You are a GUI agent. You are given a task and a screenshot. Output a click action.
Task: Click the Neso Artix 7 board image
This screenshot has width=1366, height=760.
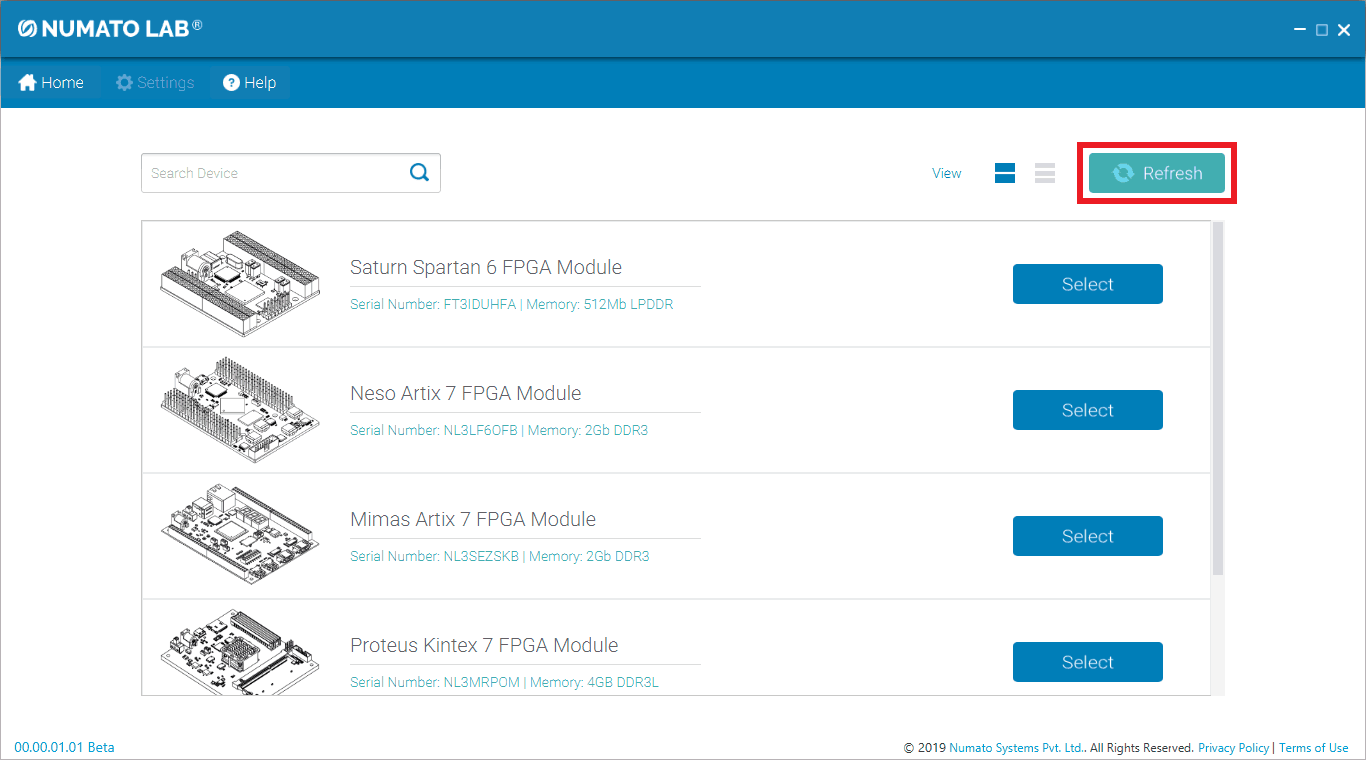(241, 410)
